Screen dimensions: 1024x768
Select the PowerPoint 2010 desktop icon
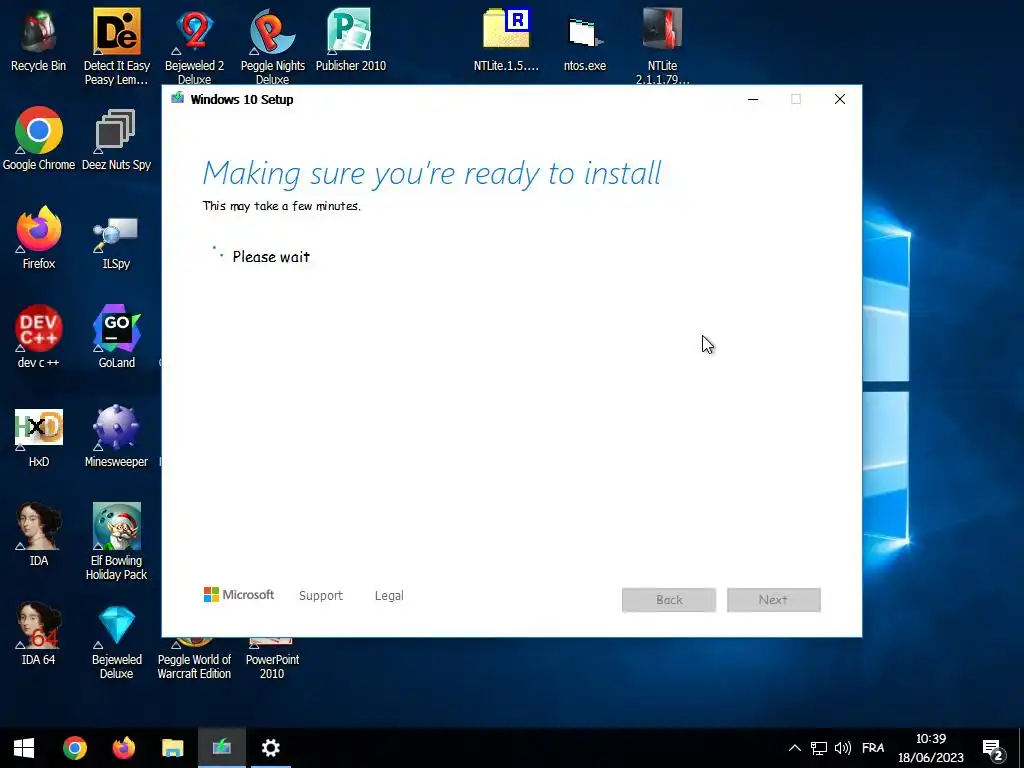[x=272, y=659]
